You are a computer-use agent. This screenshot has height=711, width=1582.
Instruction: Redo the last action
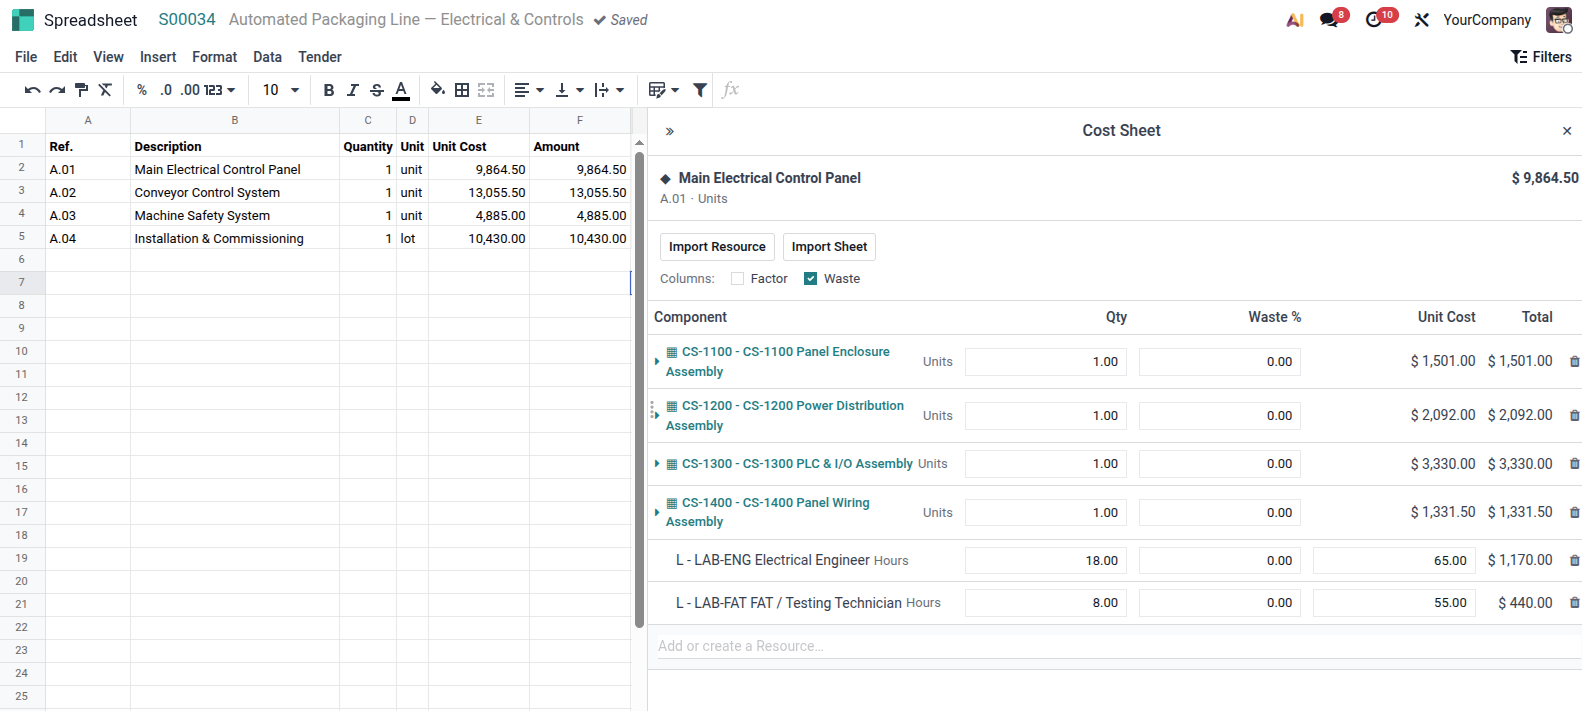(57, 90)
